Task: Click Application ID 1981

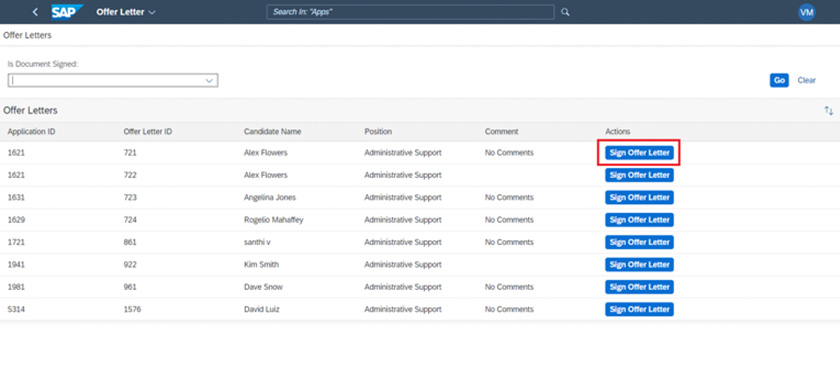Action: tap(16, 287)
